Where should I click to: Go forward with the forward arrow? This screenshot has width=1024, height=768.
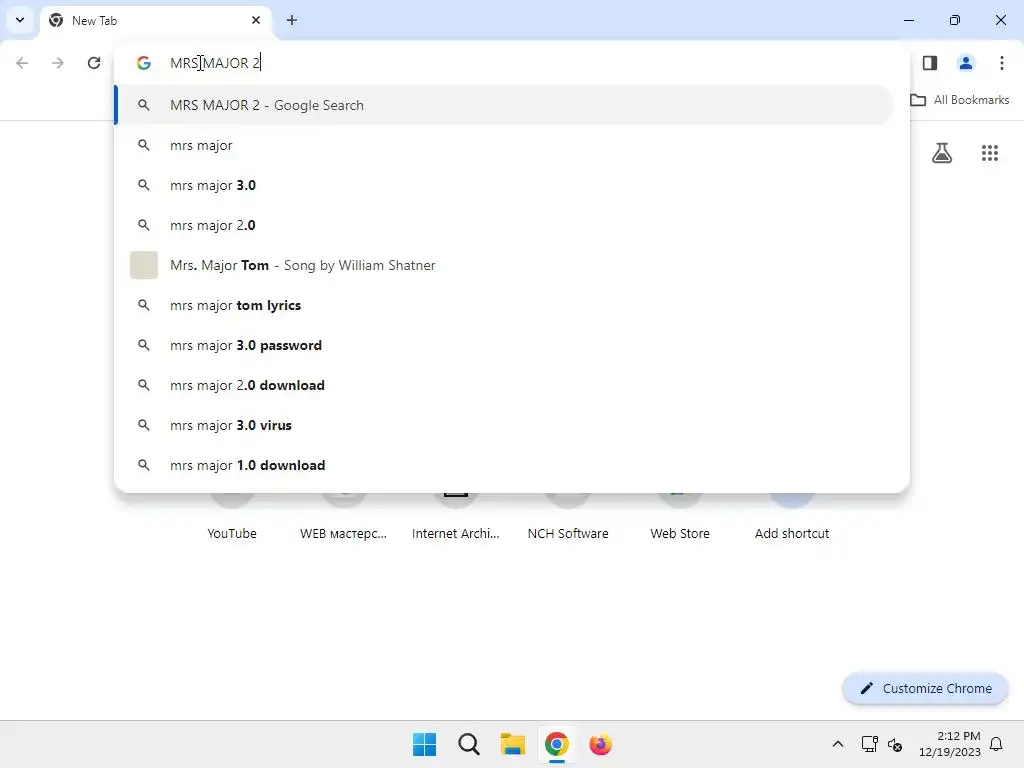[58, 63]
